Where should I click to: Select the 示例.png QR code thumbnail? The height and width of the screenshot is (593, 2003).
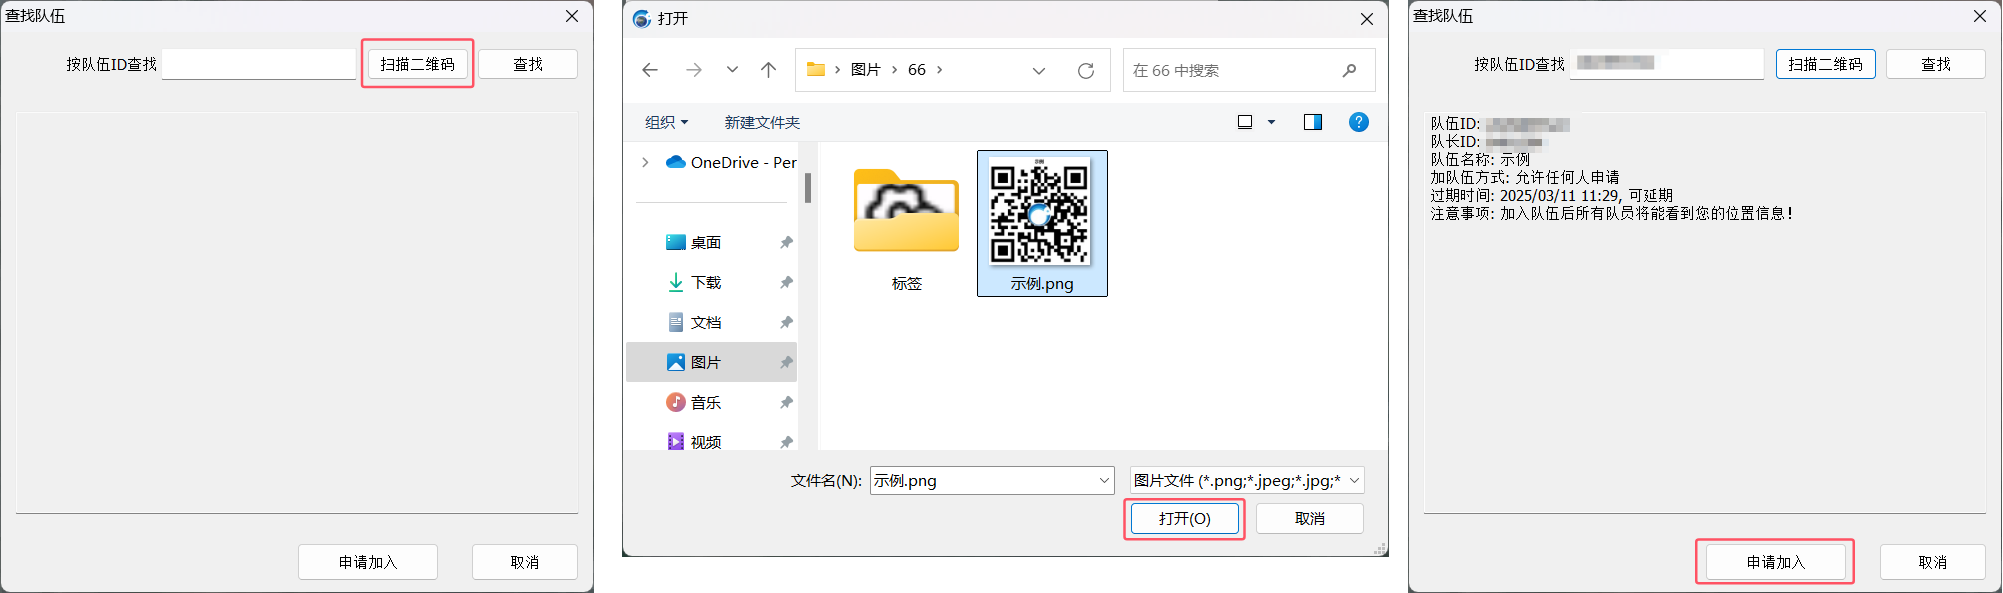coord(1041,223)
